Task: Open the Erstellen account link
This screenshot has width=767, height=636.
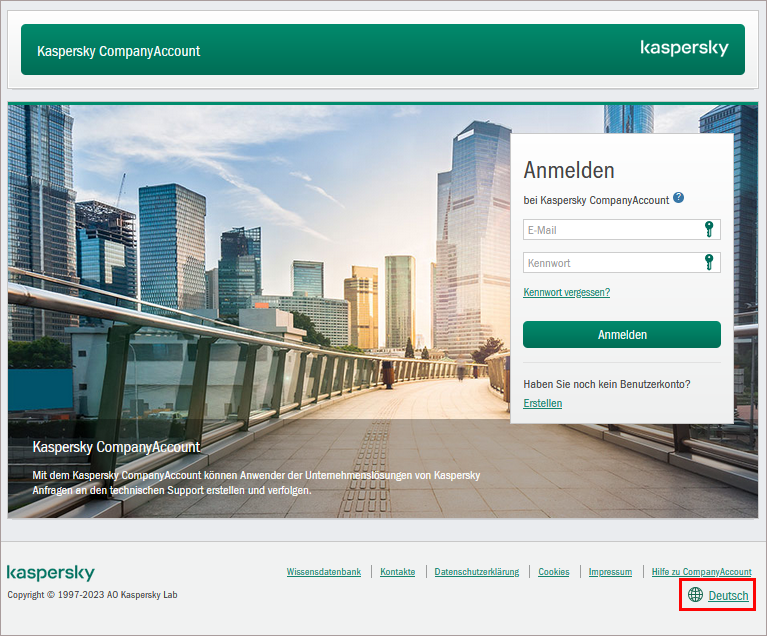Action: point(542,403)
